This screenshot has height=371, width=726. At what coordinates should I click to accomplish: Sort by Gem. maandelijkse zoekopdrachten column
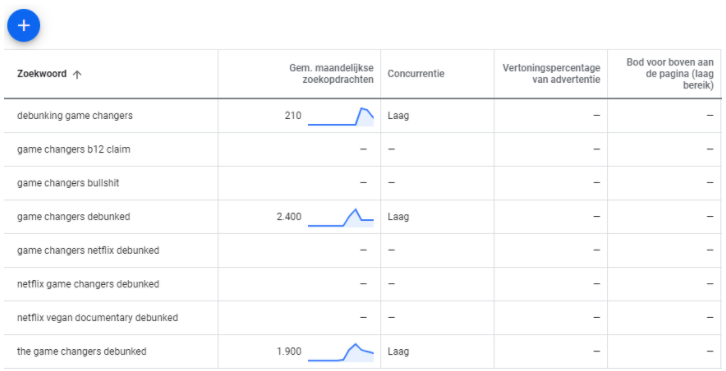[332, 74]
